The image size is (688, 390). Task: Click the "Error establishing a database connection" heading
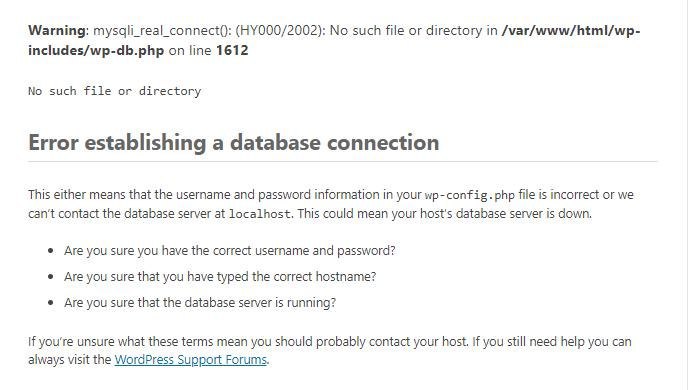233,143
